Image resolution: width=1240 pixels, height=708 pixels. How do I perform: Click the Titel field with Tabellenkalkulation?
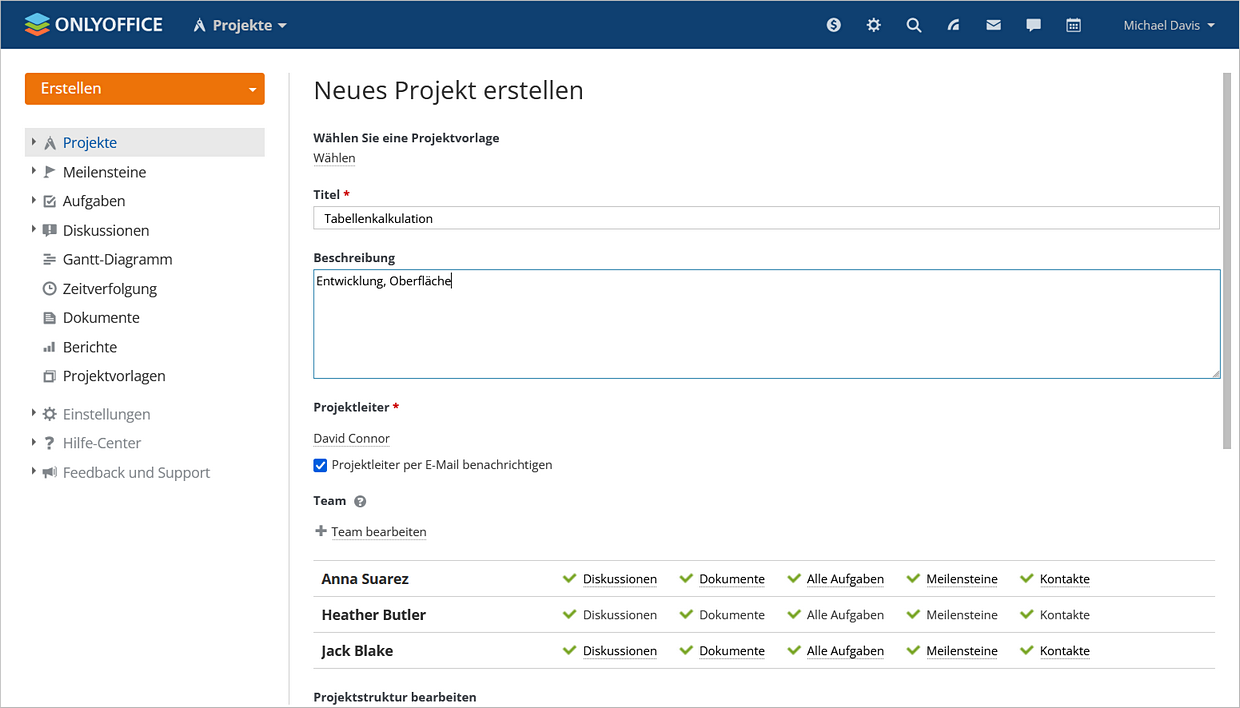coord(766,218)
